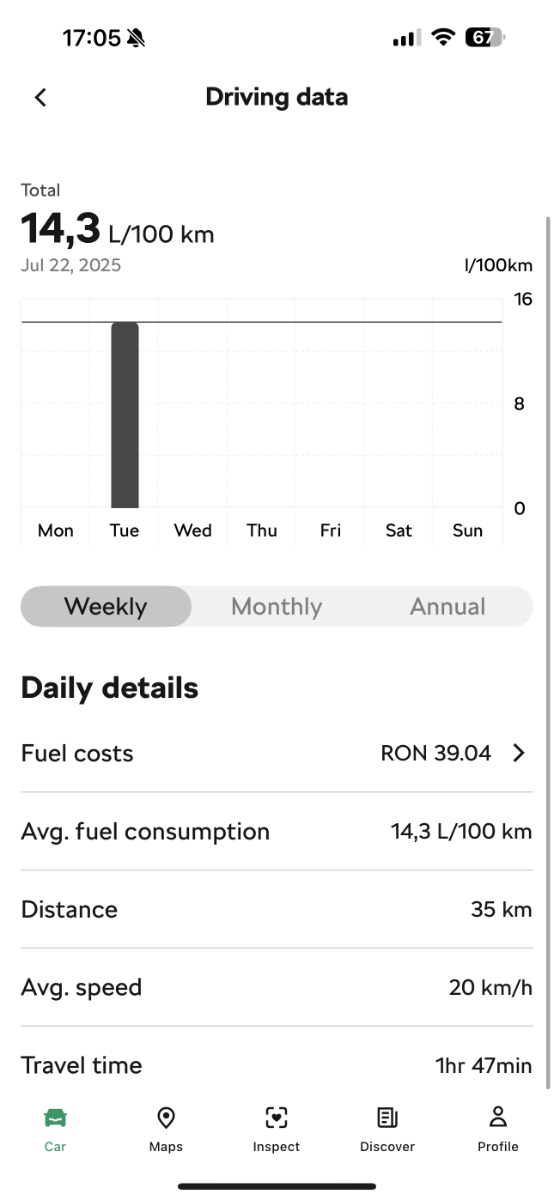Switch to the Monthly view
Image resolution: width=554 pixels, height=1200 pixels.
277,606
